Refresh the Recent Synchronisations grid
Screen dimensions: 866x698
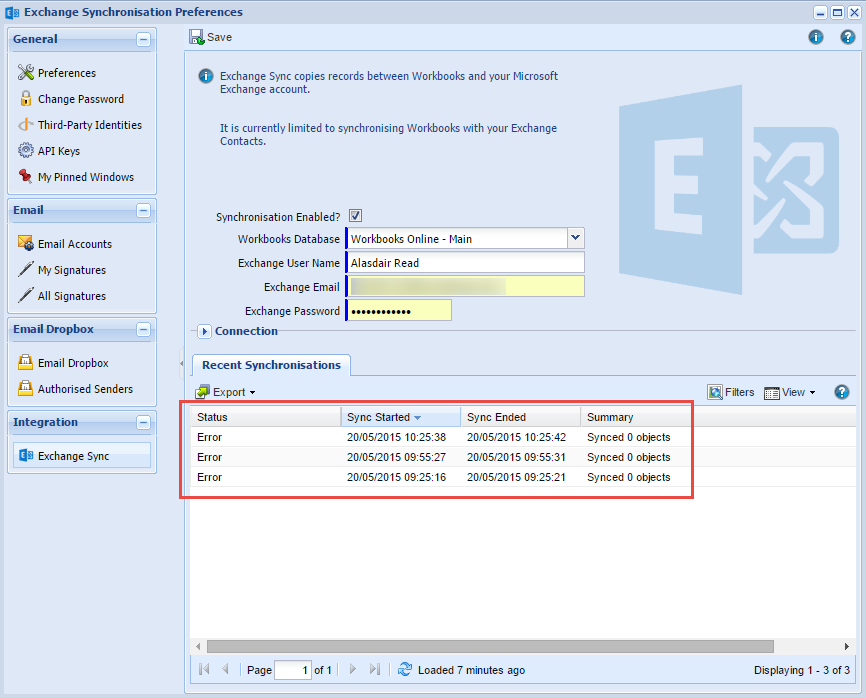pos(405,669)
